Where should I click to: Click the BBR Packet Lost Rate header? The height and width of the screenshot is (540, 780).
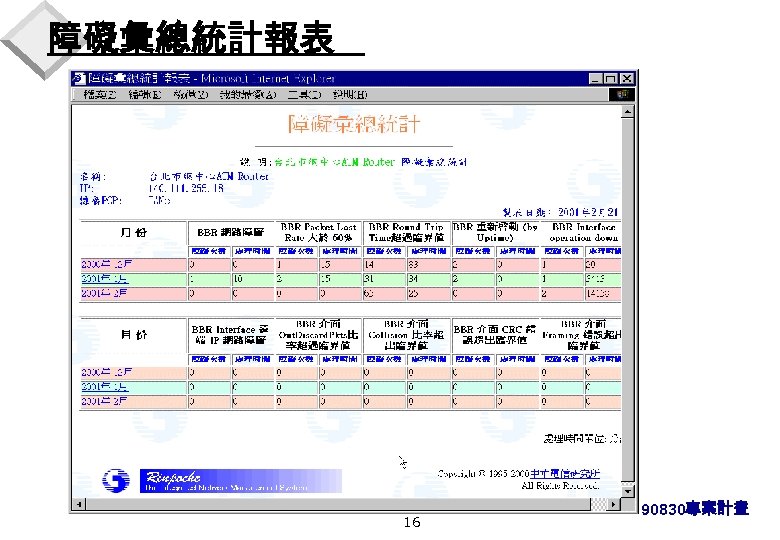318,232
